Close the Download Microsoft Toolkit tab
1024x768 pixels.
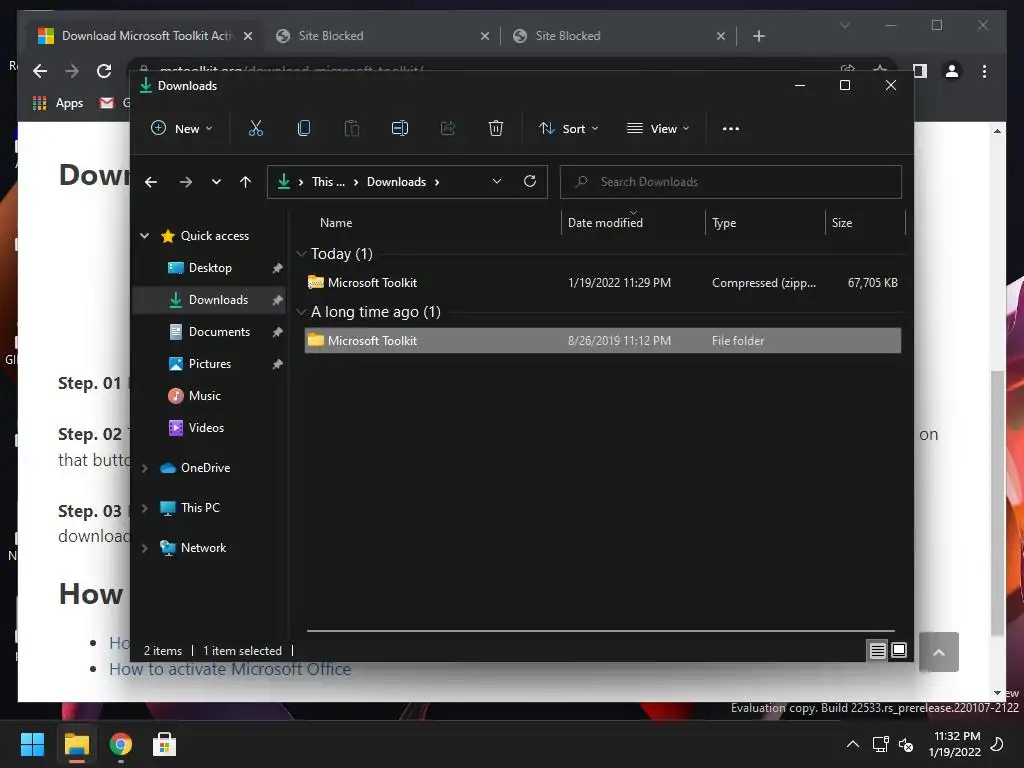click(x=248, y=36)
